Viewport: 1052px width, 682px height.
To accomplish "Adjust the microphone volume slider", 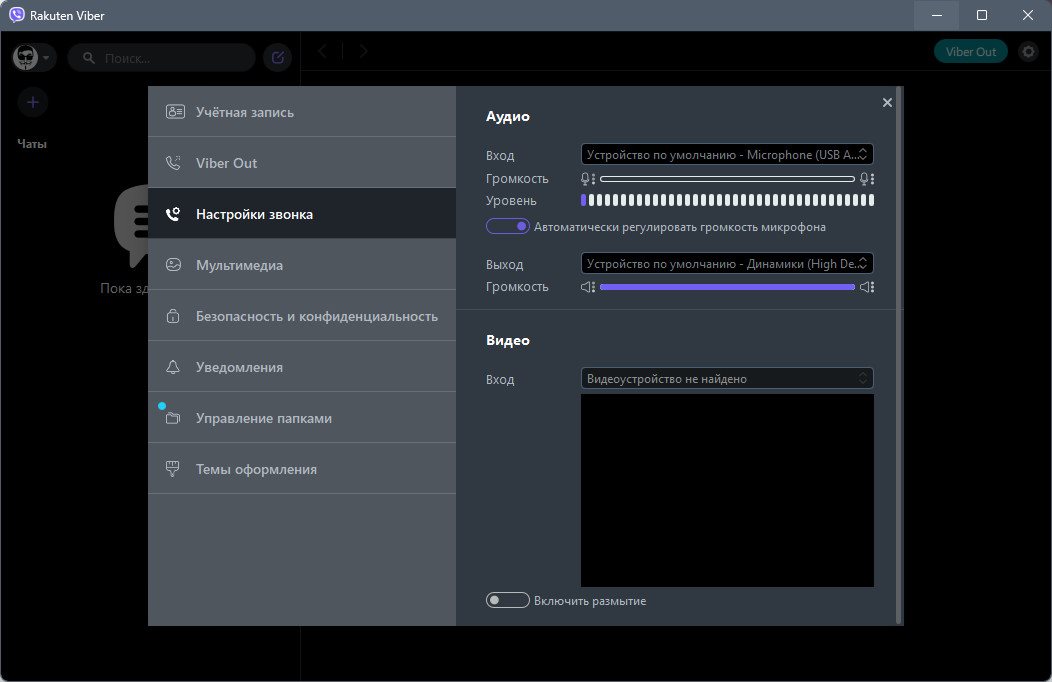I will pyautogui.click(x=727, y=179).
